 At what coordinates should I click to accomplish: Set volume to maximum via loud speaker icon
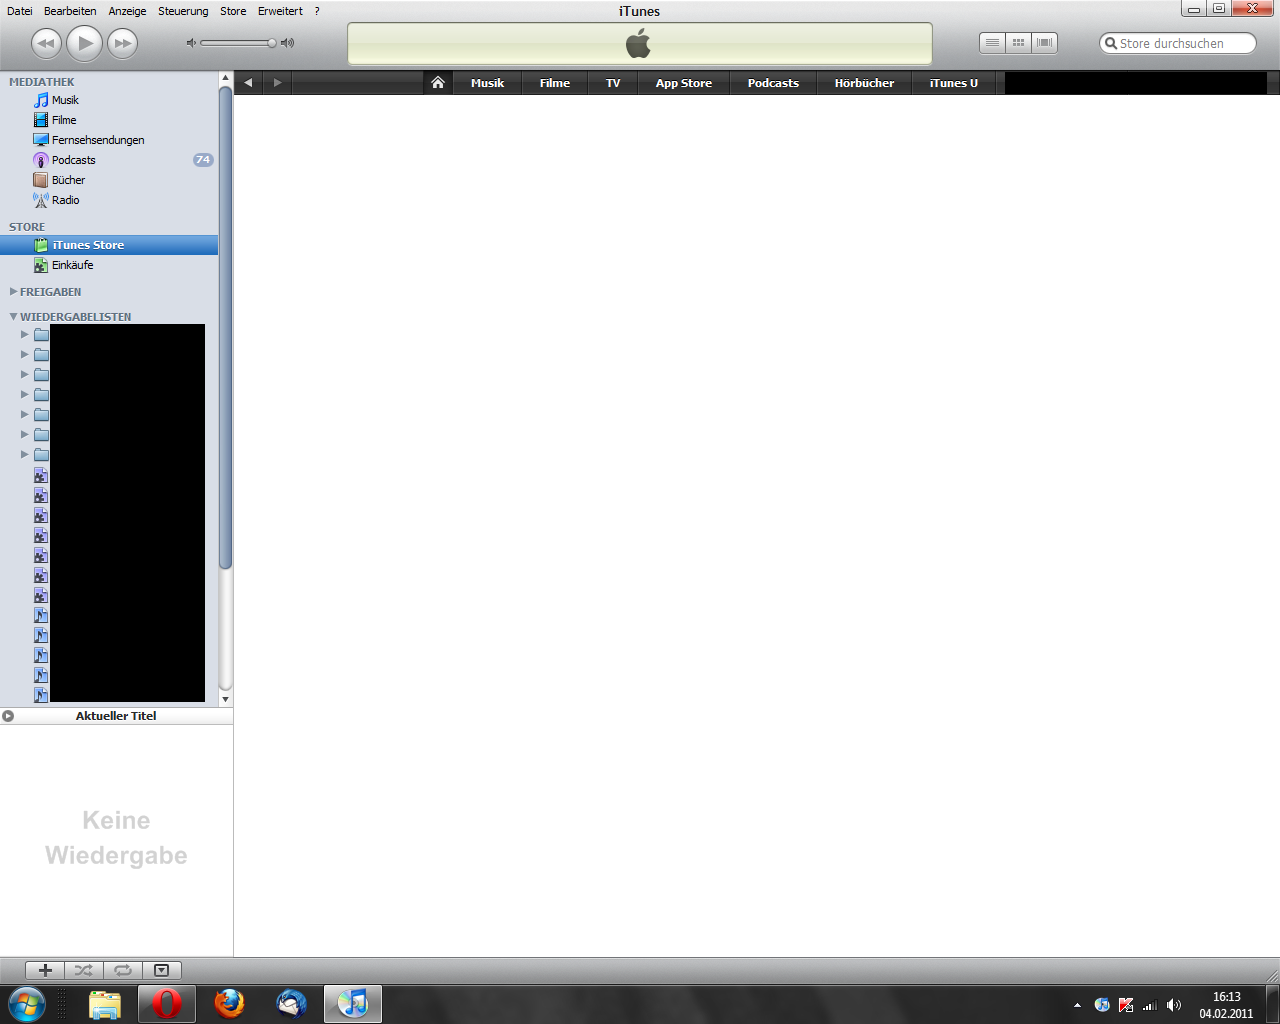287,43
